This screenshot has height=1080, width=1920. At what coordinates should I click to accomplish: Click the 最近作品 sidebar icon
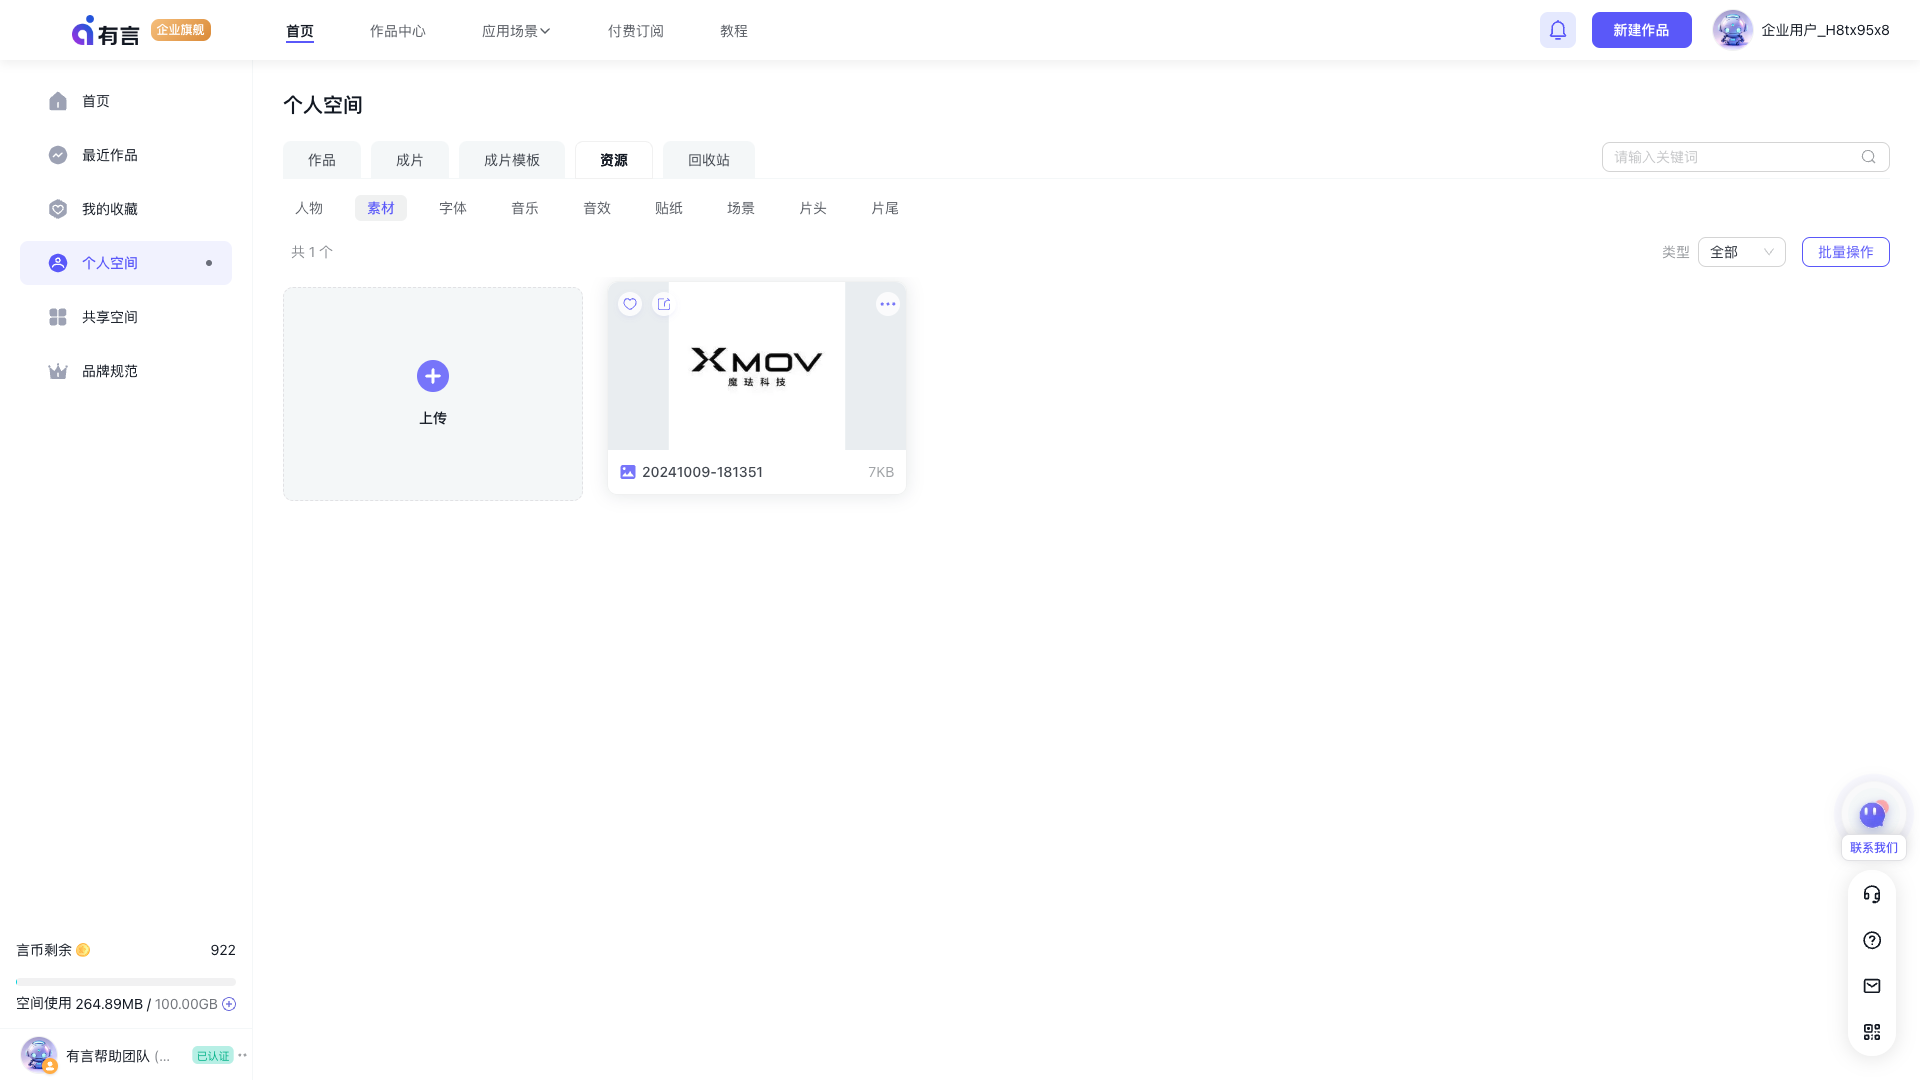pyautogui.click(x=58, y=155)
